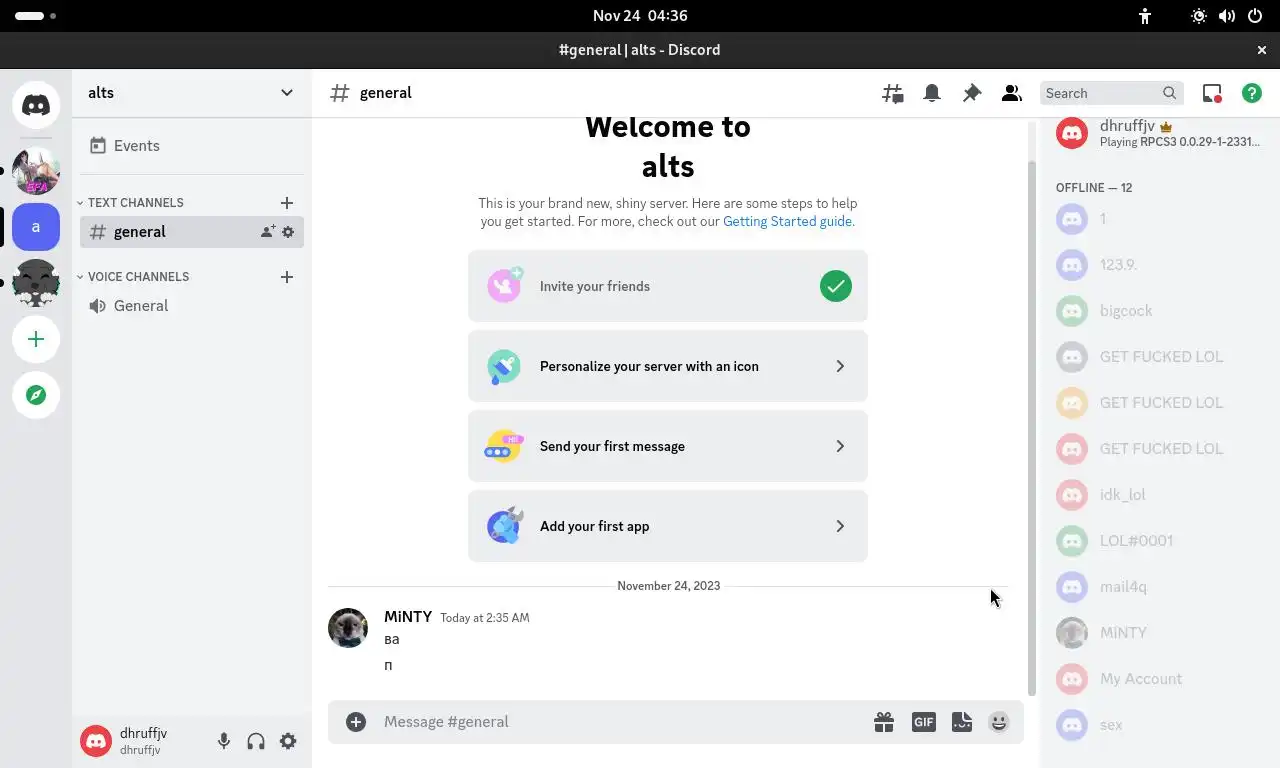The image size is (1280, 768).
Task: Select the 'a' alts server icon
Action: click(36, 227)
